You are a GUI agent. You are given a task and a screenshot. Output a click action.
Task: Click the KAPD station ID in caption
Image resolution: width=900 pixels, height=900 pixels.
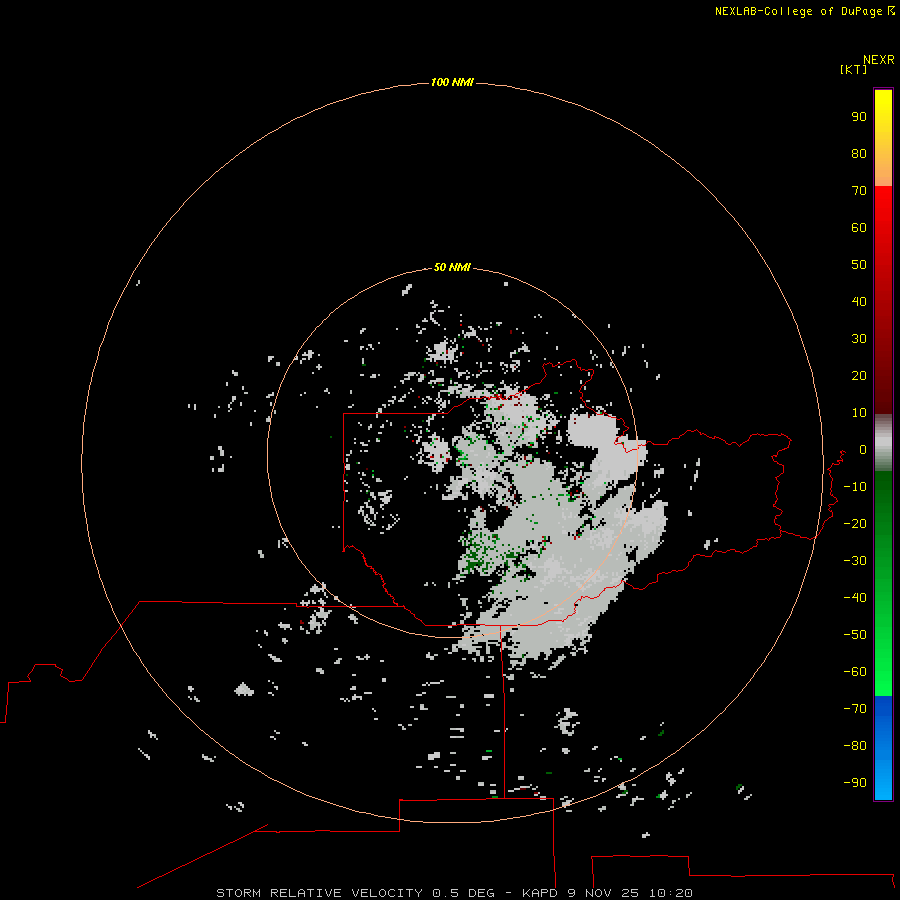(540, 893)
